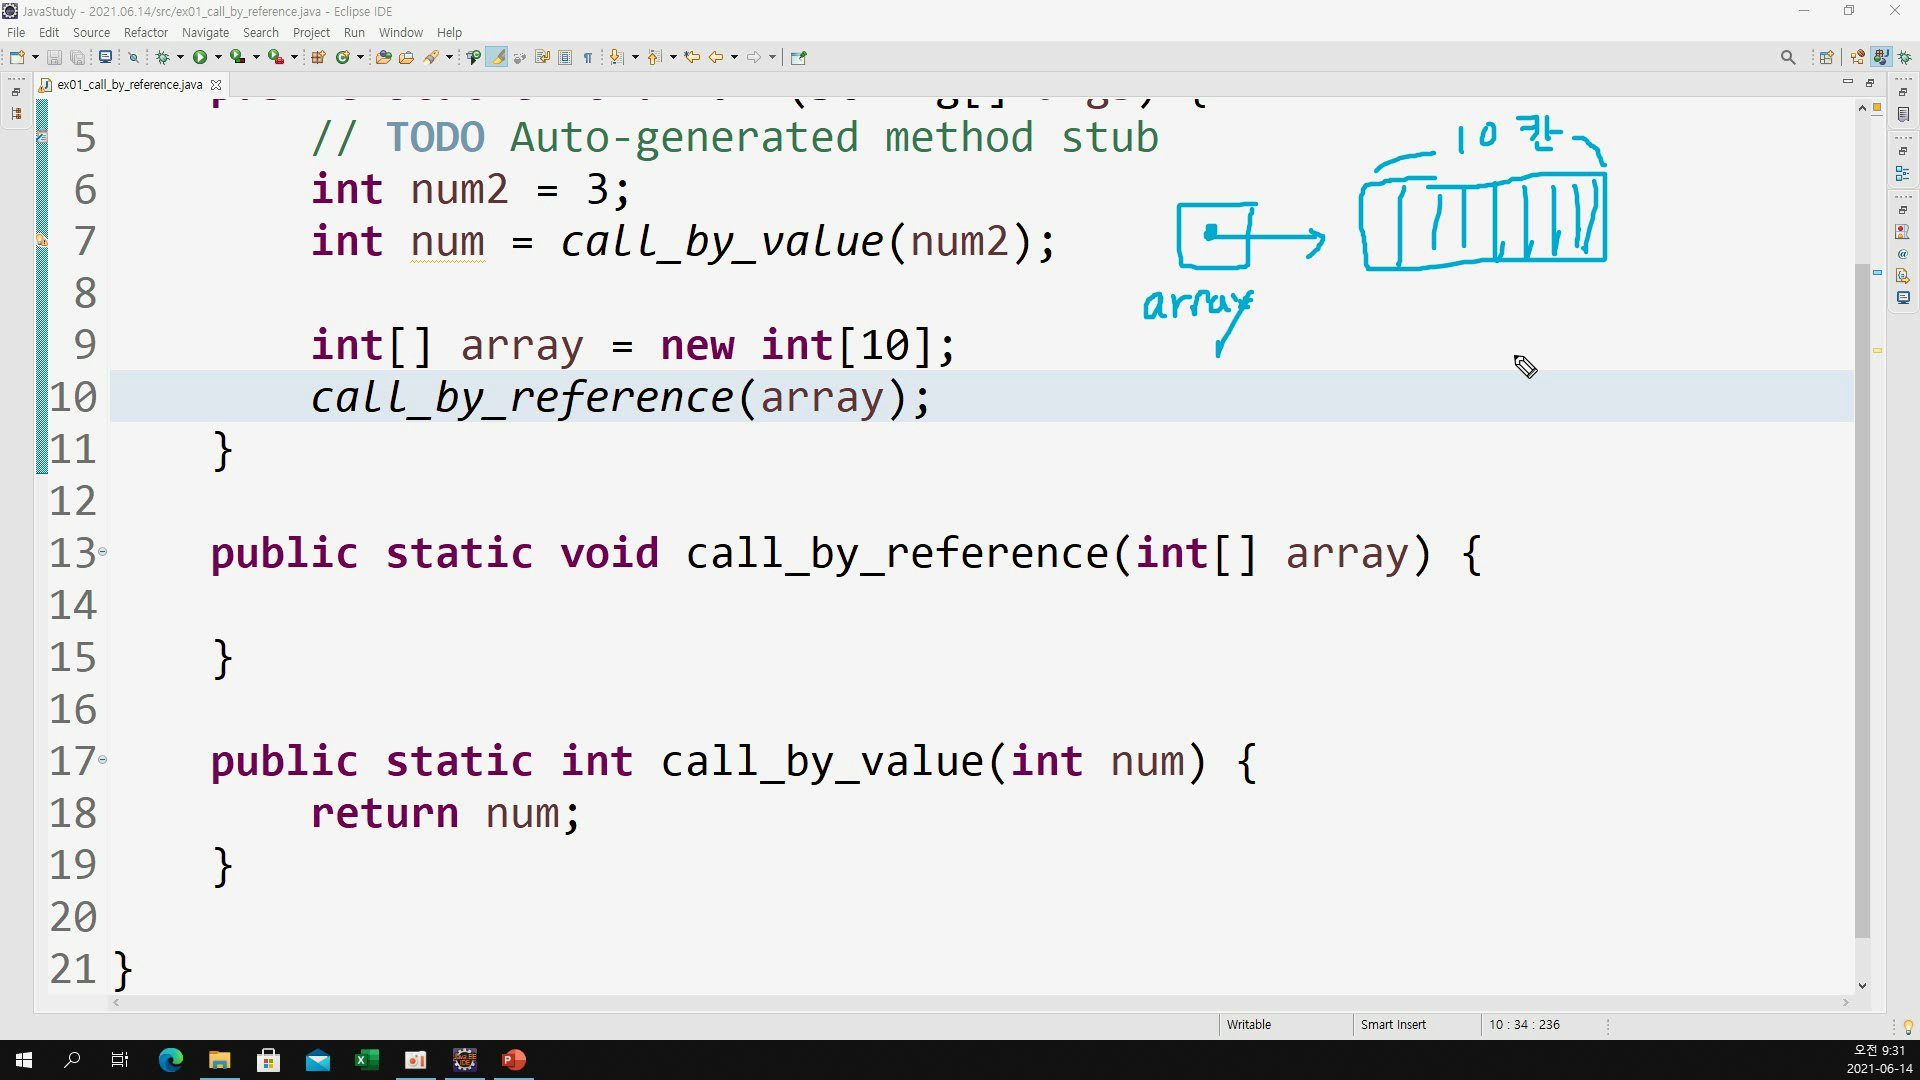Screen dimensions: 1920x1080
Task: Expand the Run button dropdown arrow
Action: coord(218,57)
